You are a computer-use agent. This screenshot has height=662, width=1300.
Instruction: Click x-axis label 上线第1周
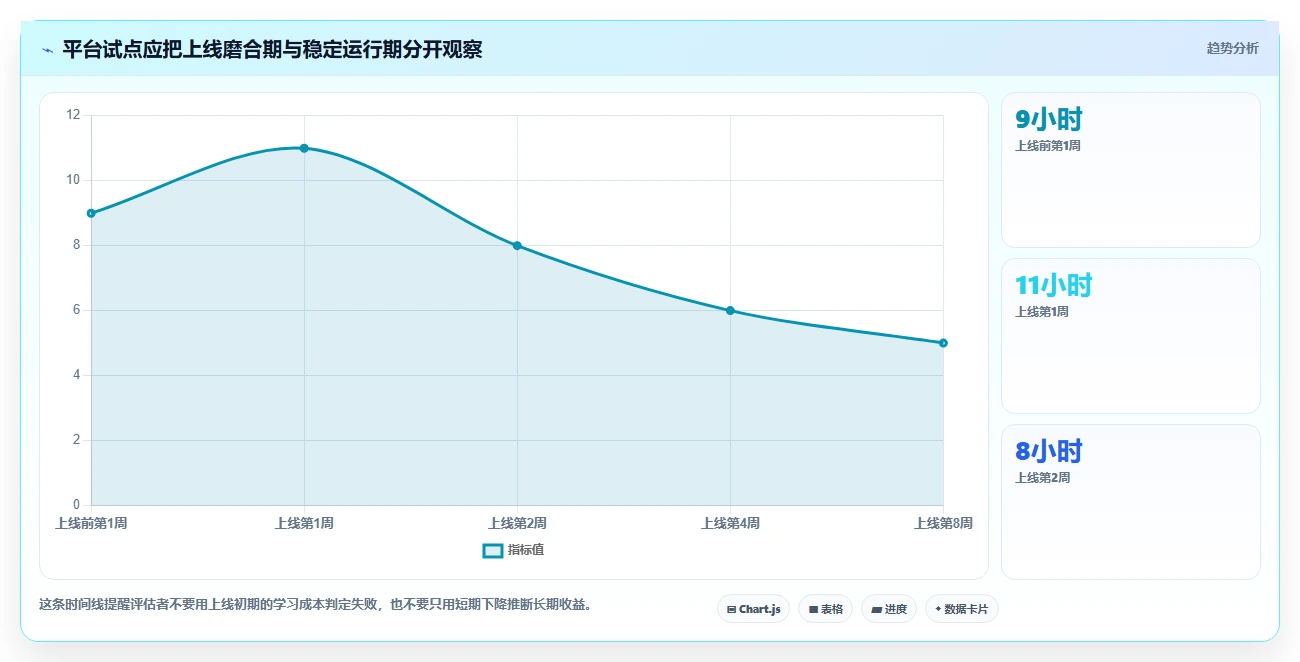[304, 523]
